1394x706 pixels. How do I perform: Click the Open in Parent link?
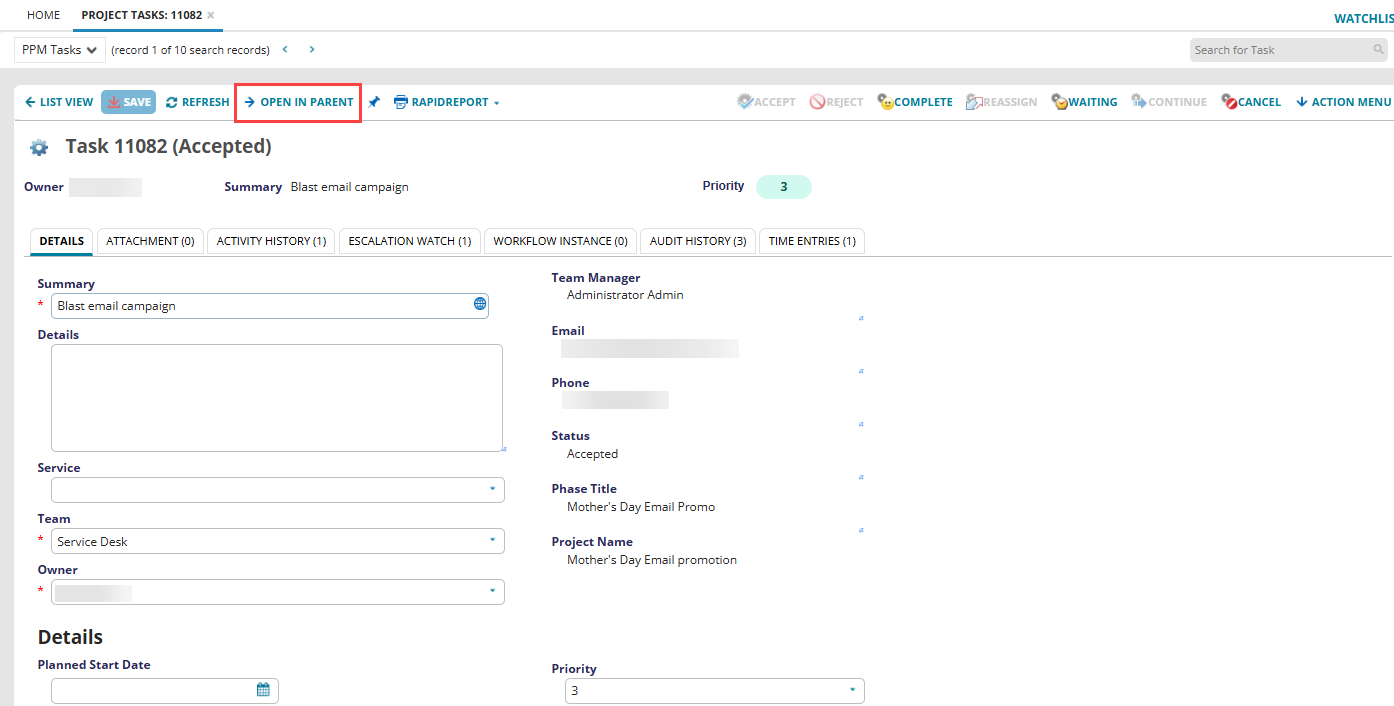[x=298, y=102]
